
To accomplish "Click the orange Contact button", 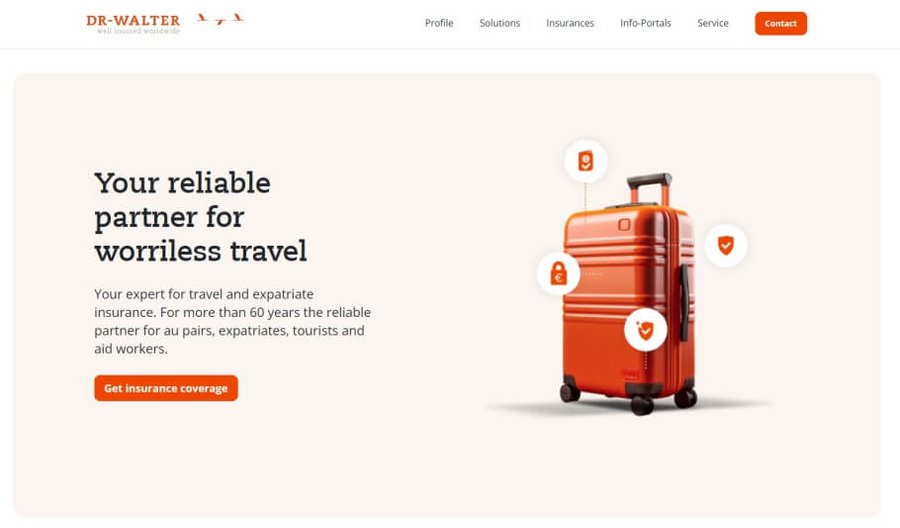I will [x=781, y=24].
